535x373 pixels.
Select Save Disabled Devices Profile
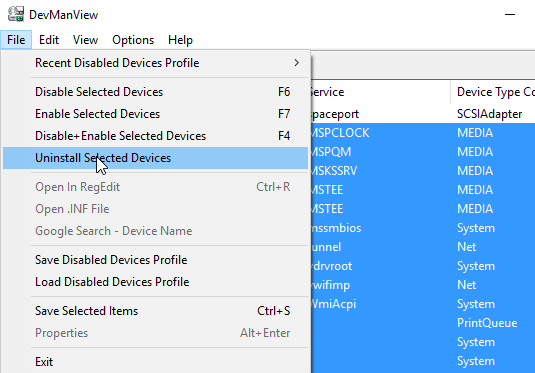coord(155,260)
